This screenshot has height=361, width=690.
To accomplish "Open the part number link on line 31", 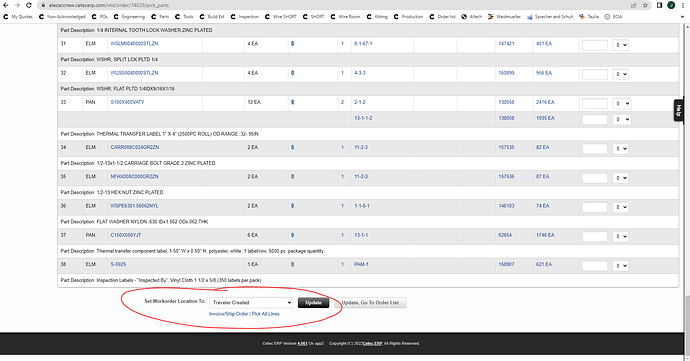I will [x=134, y=44].
